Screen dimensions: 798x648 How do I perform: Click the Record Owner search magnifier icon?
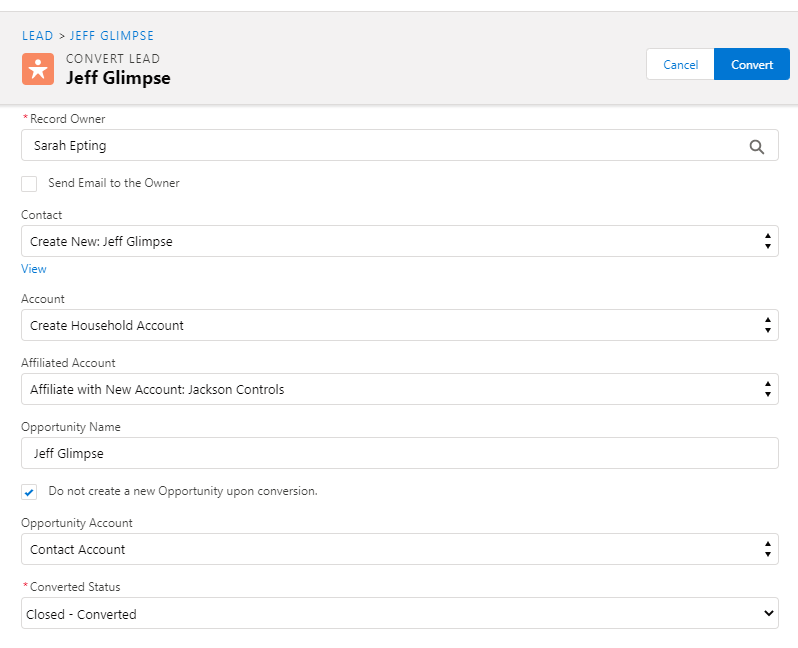(x=757, y=146)
